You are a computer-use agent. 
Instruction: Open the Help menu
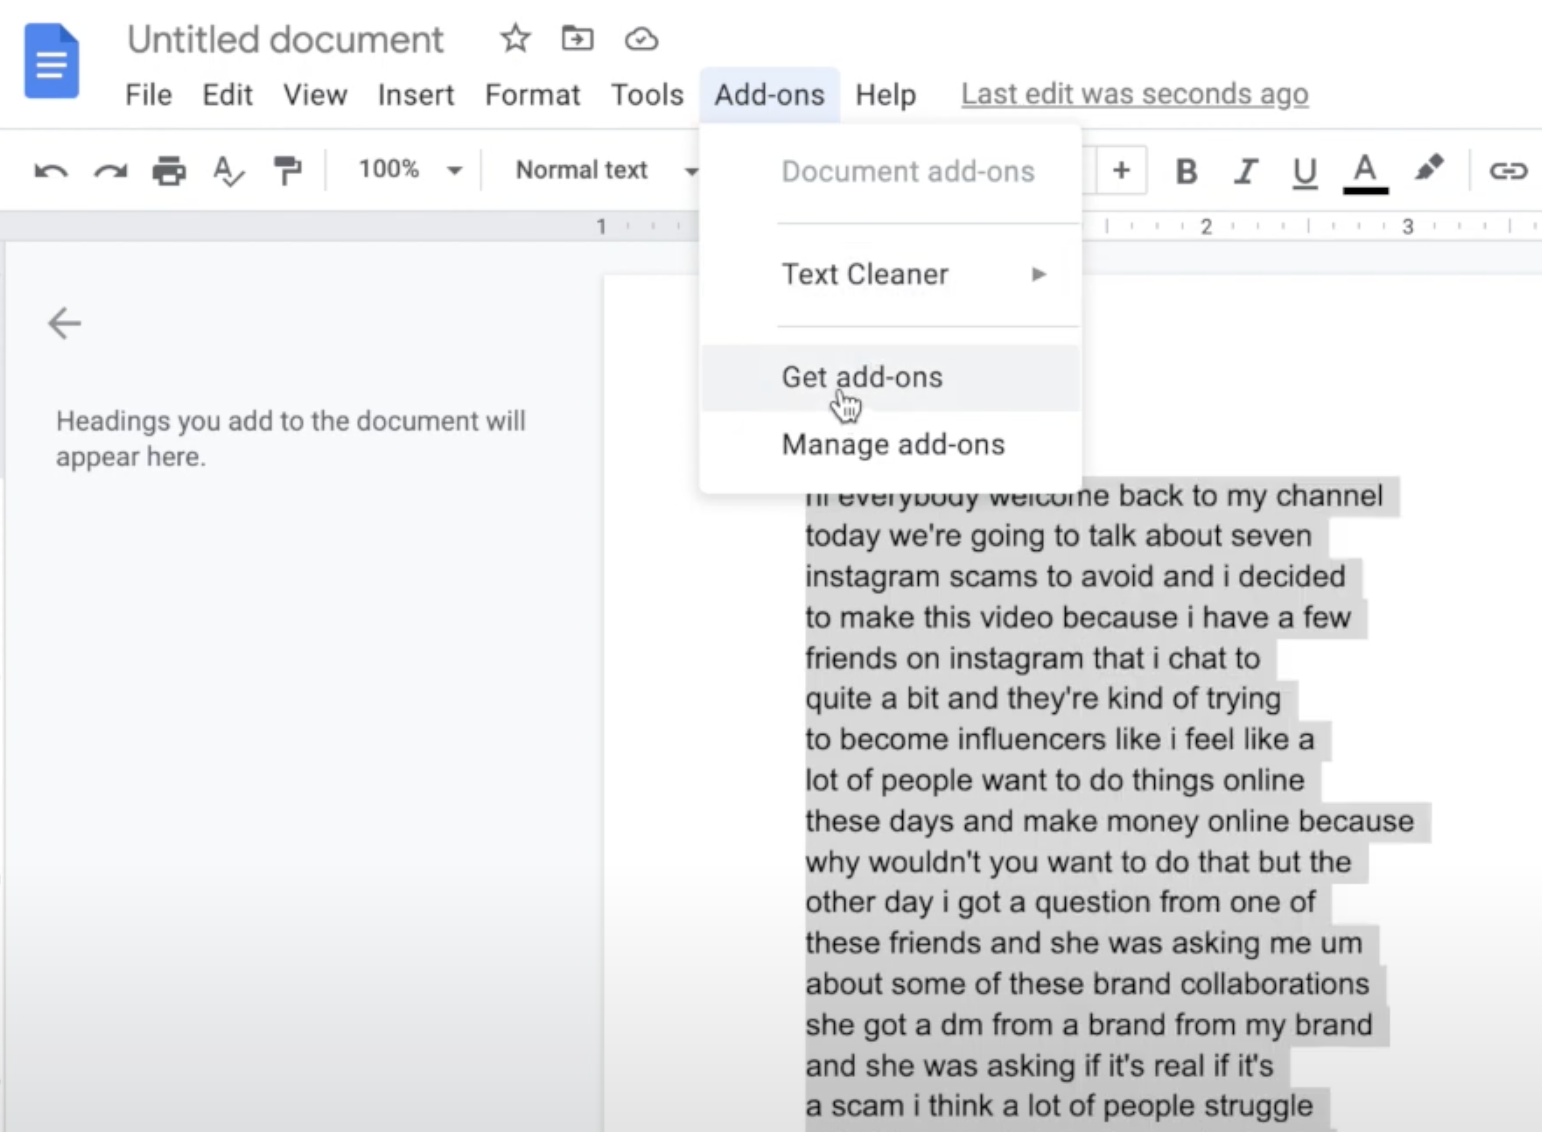885,95
